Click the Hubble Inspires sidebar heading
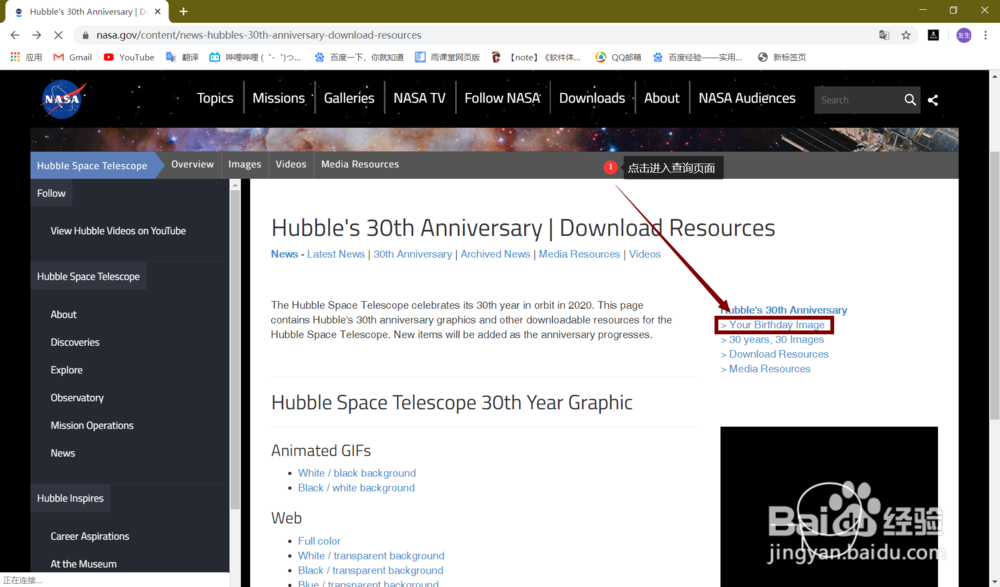 coord(70,498)
